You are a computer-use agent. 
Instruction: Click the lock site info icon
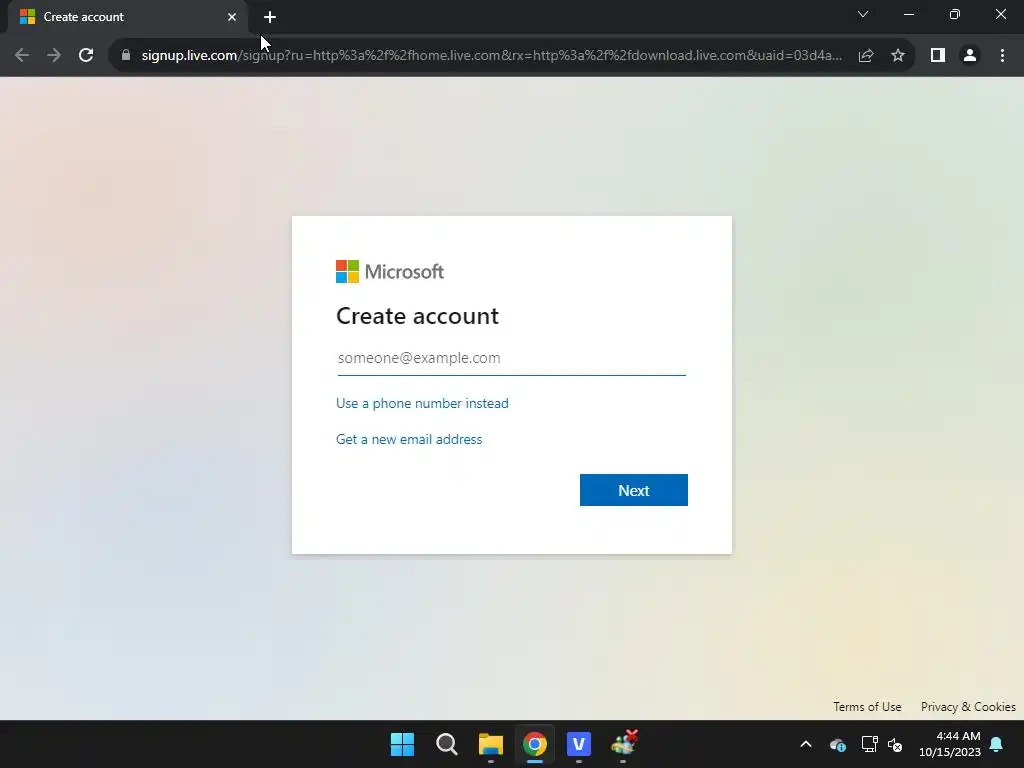click(x=125, y=56)
